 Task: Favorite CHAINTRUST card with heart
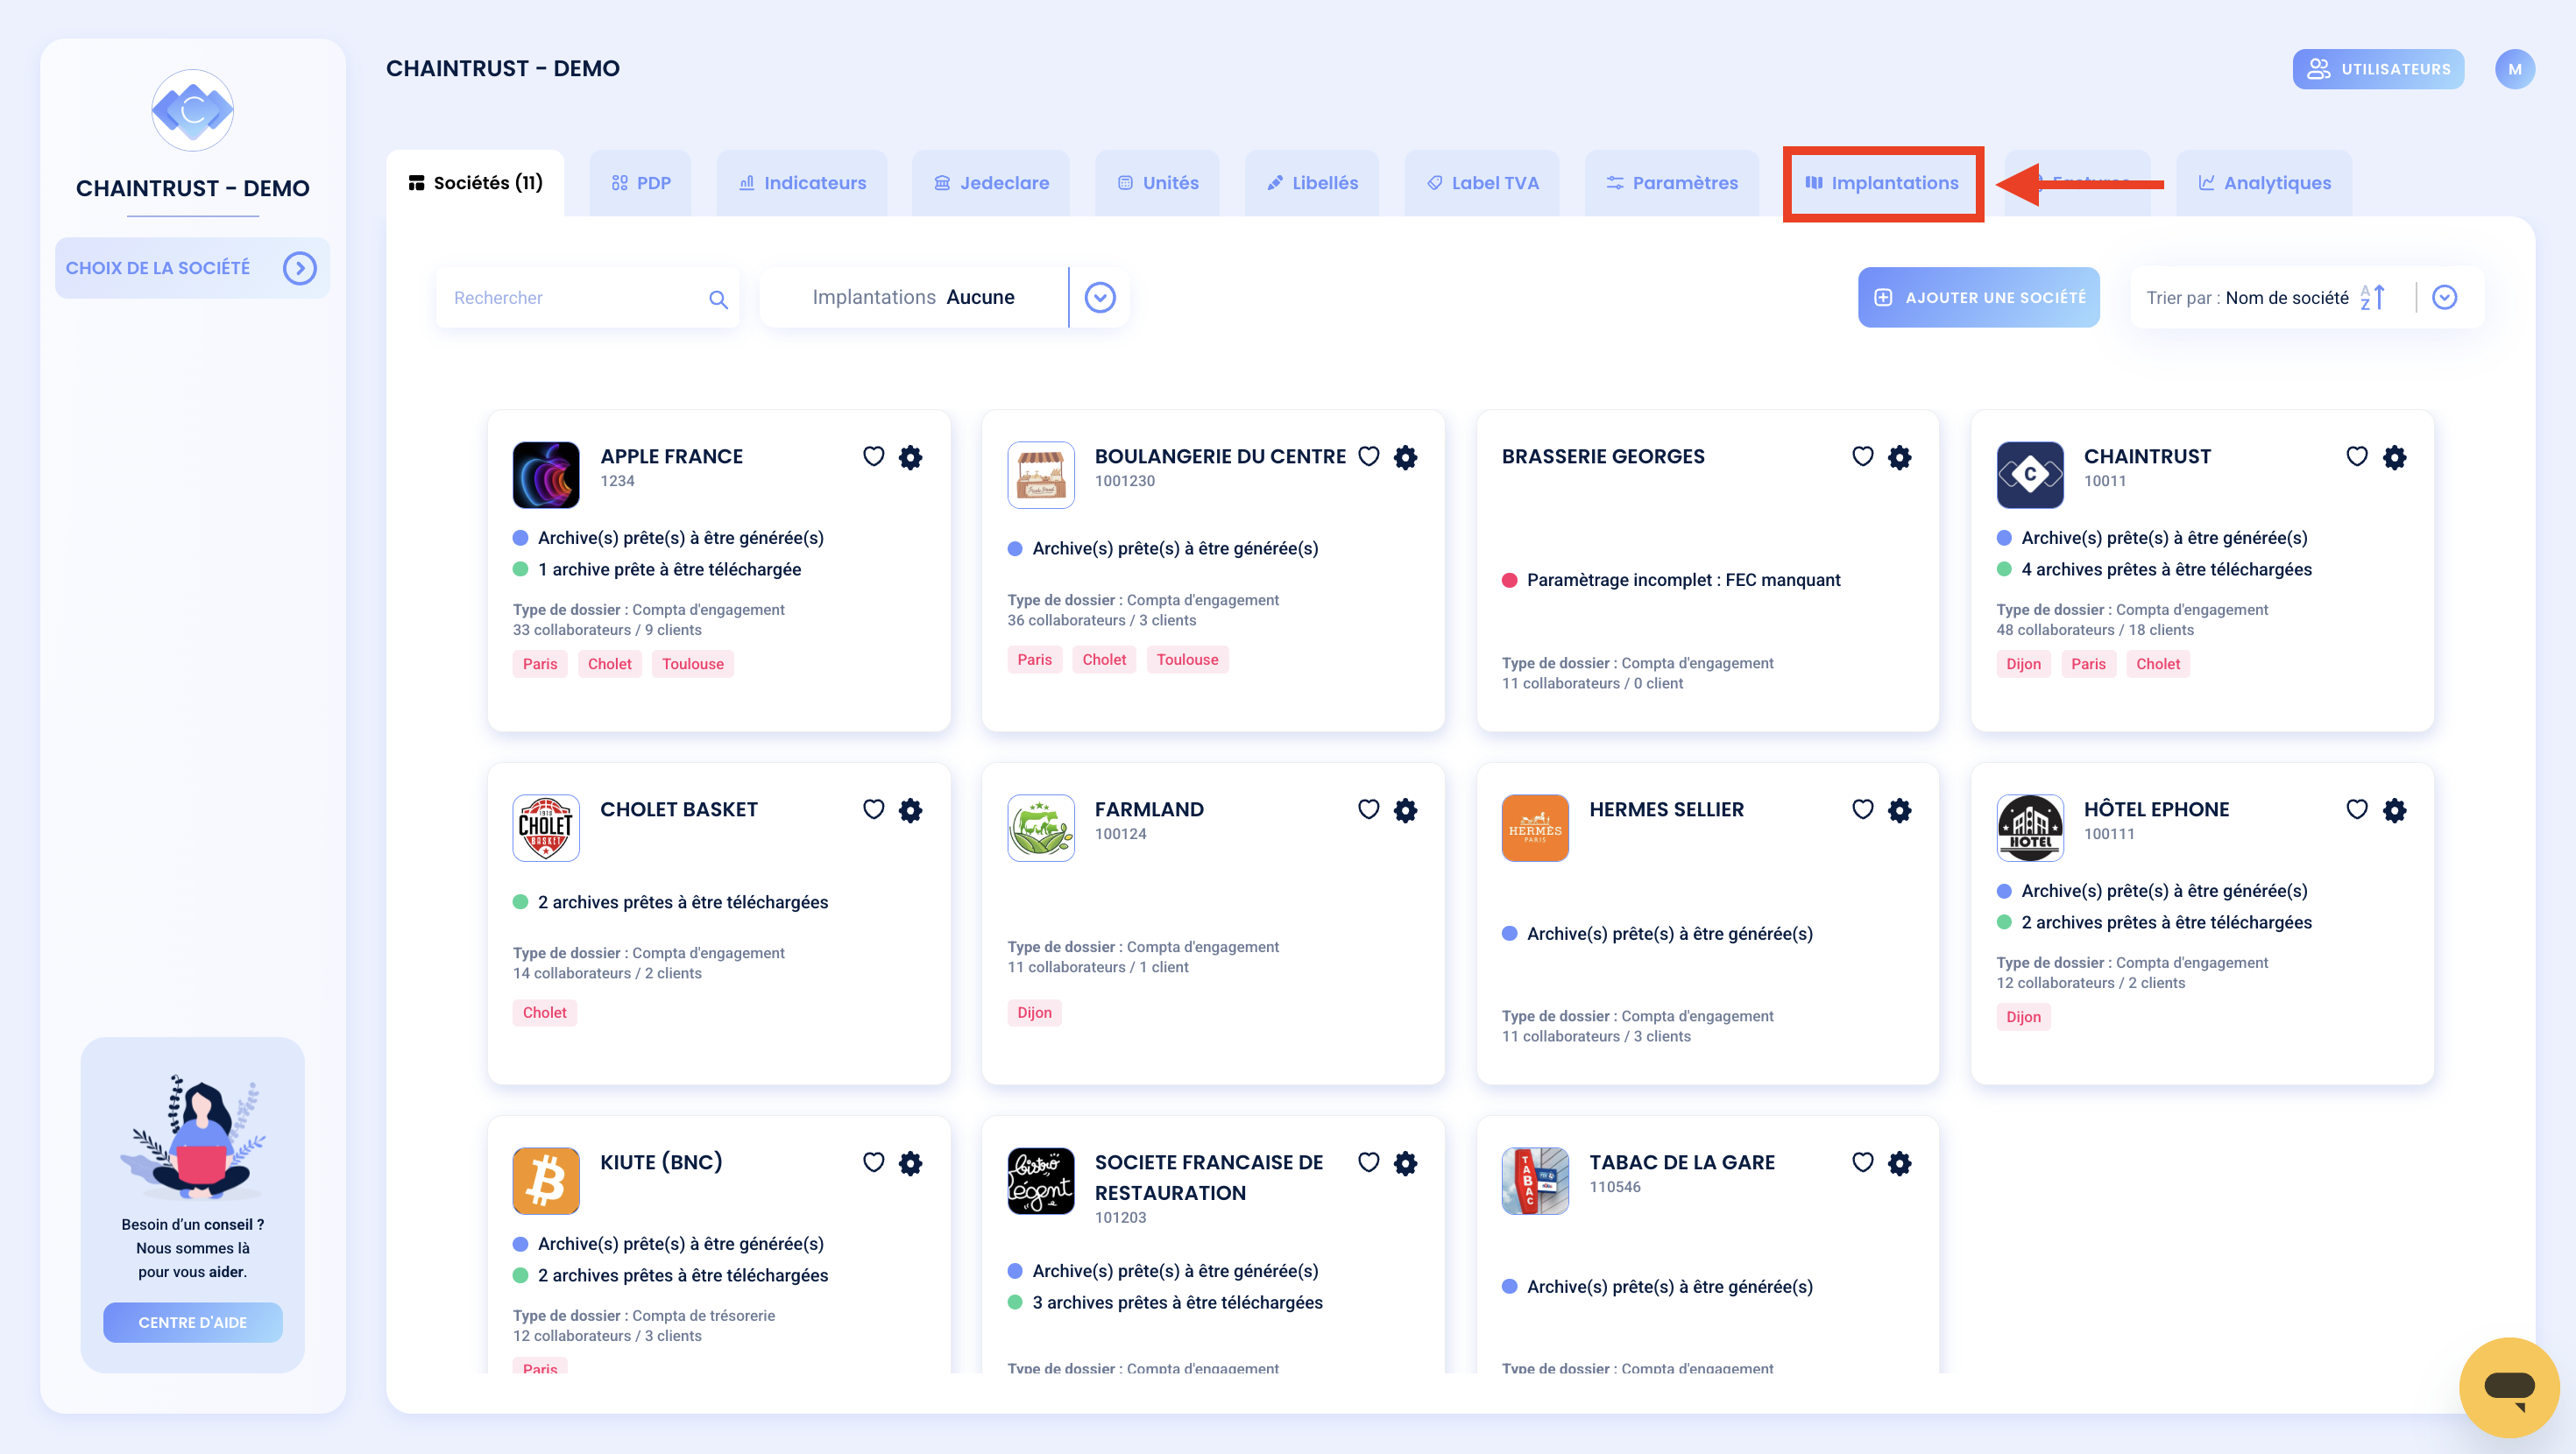pyautogui.click(x=2357, y=456)
